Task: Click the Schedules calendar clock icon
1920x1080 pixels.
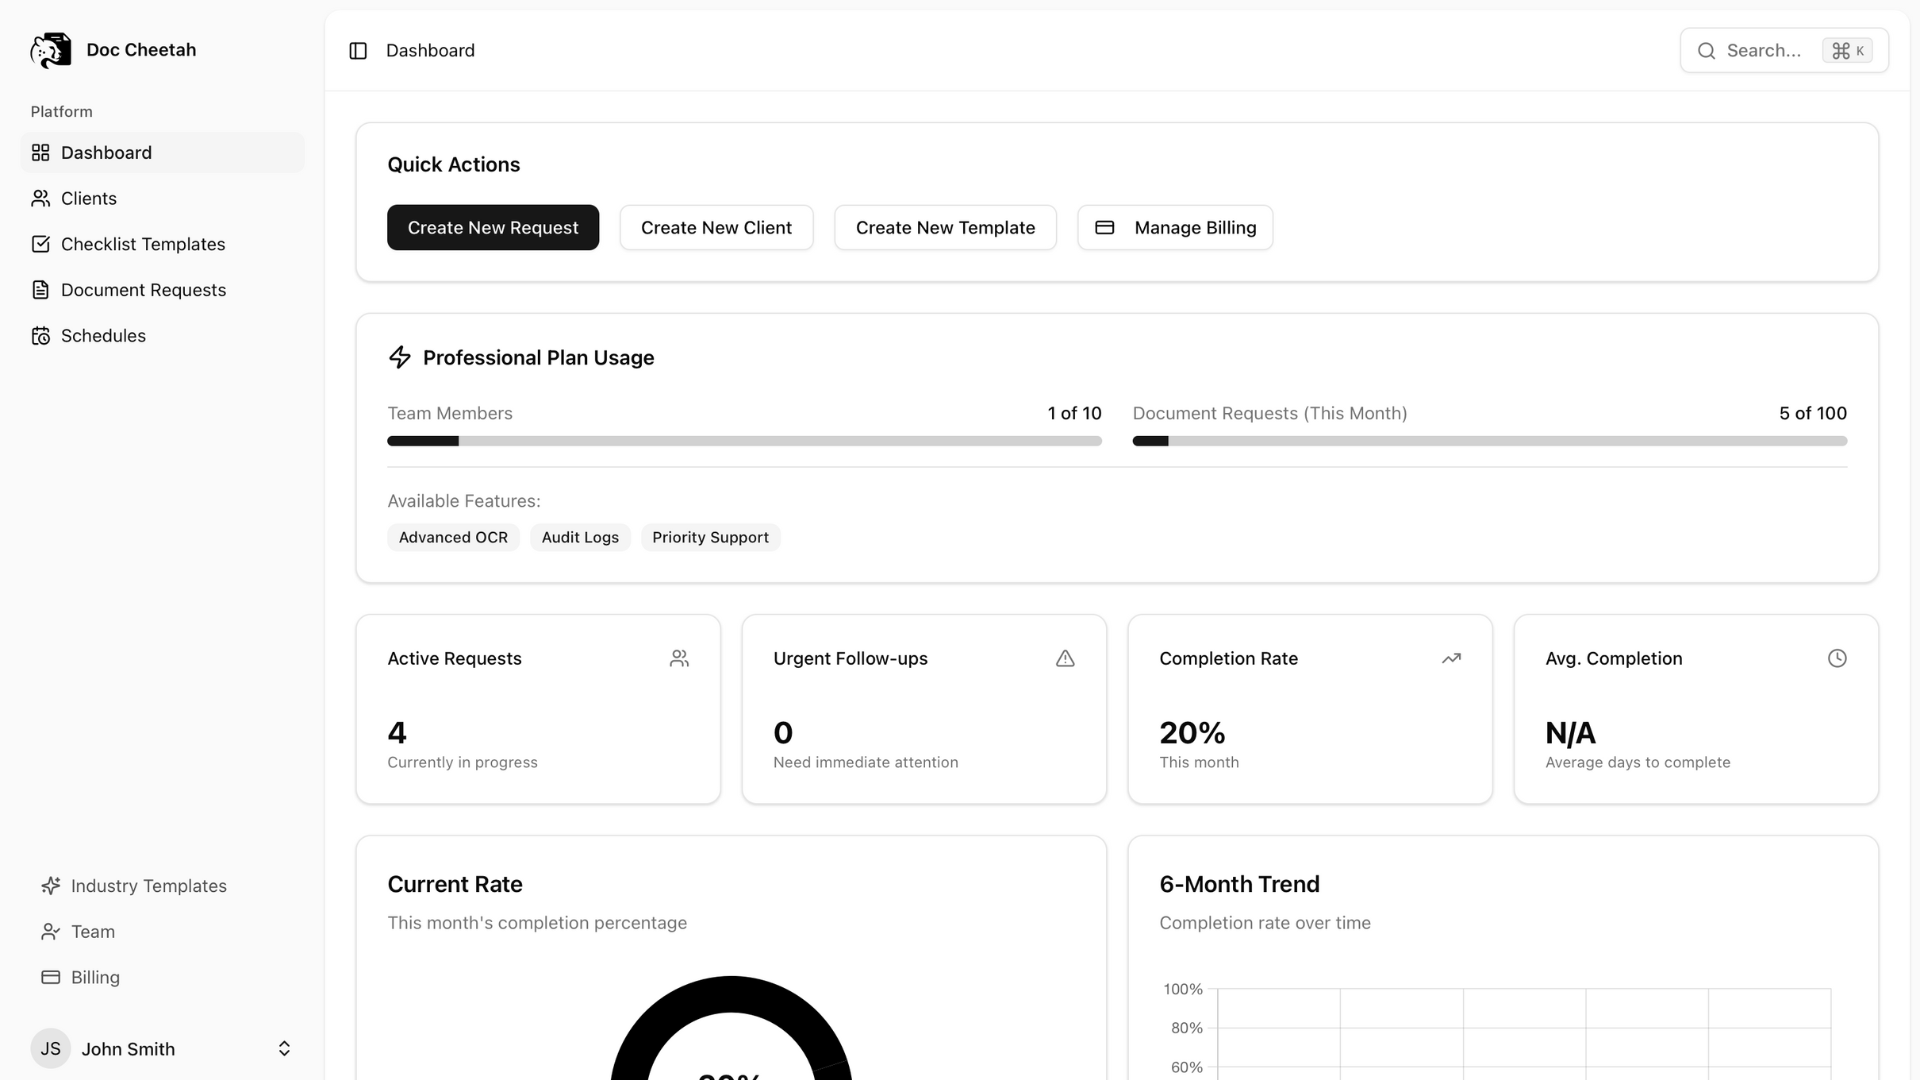Action: [40, 336]
